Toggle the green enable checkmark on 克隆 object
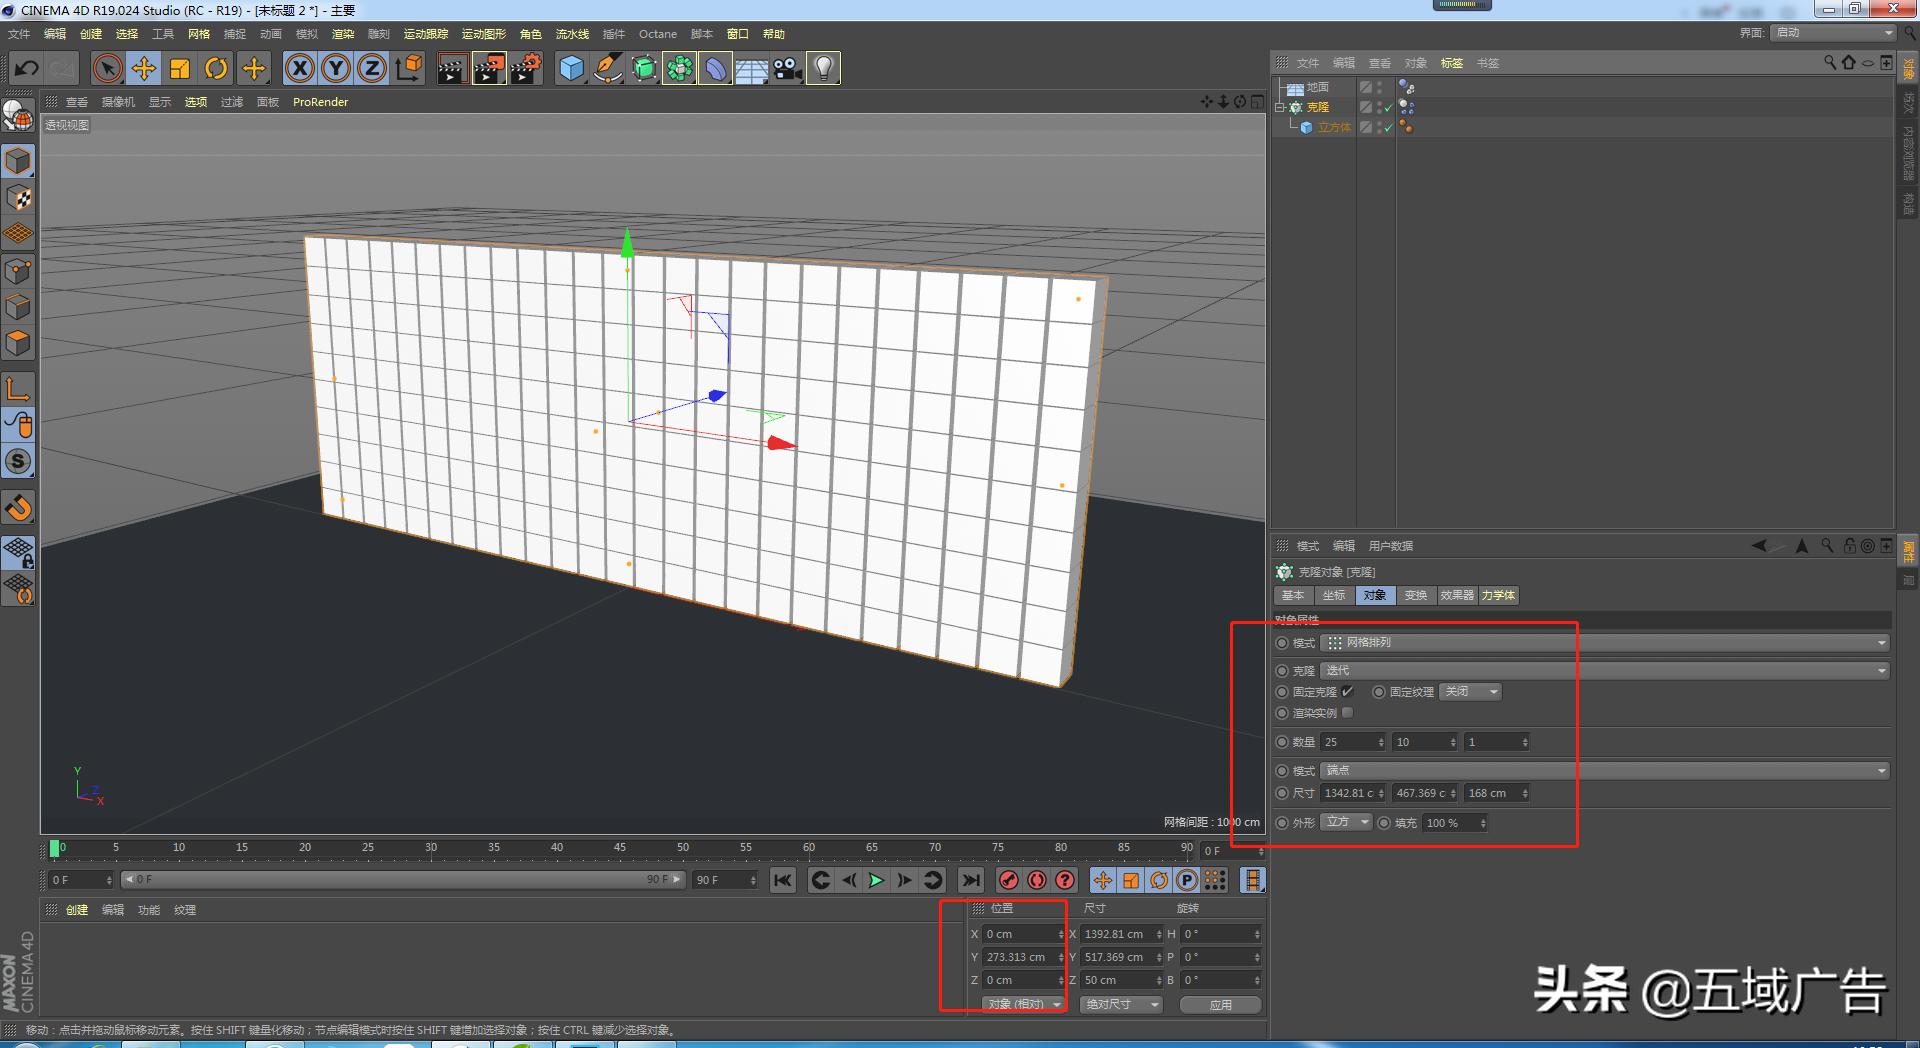 tap(1388, 106)
